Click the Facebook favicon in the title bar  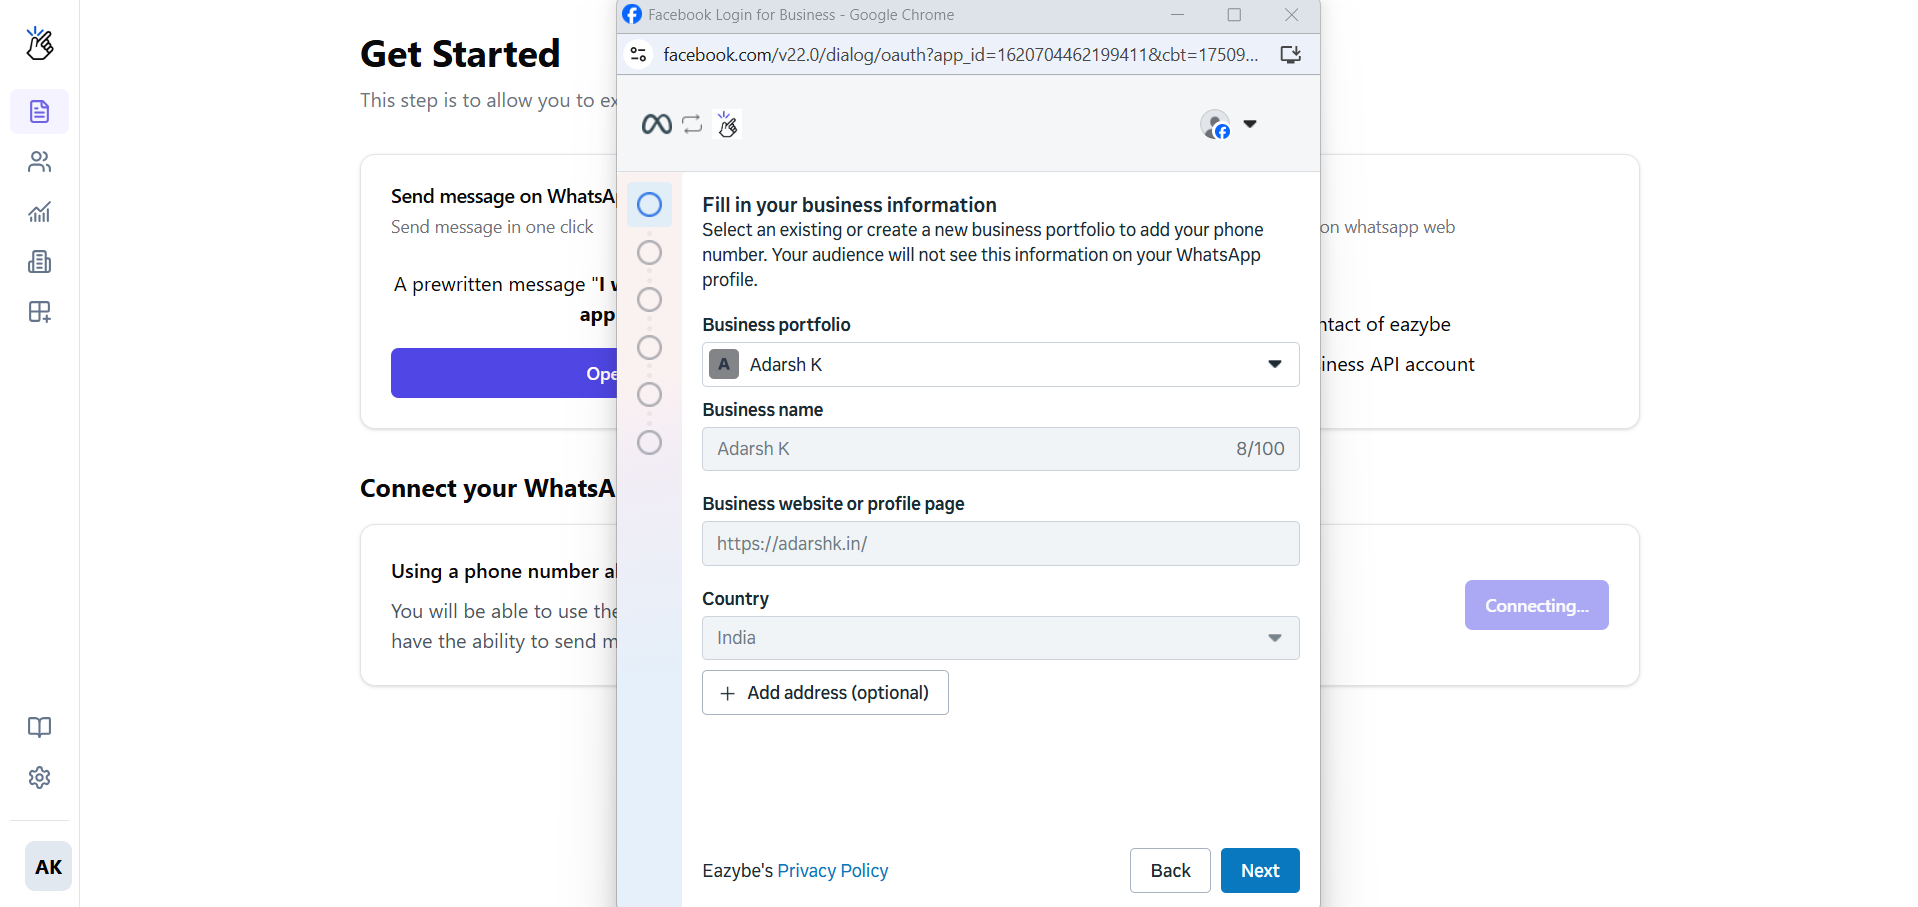(632, 14)
